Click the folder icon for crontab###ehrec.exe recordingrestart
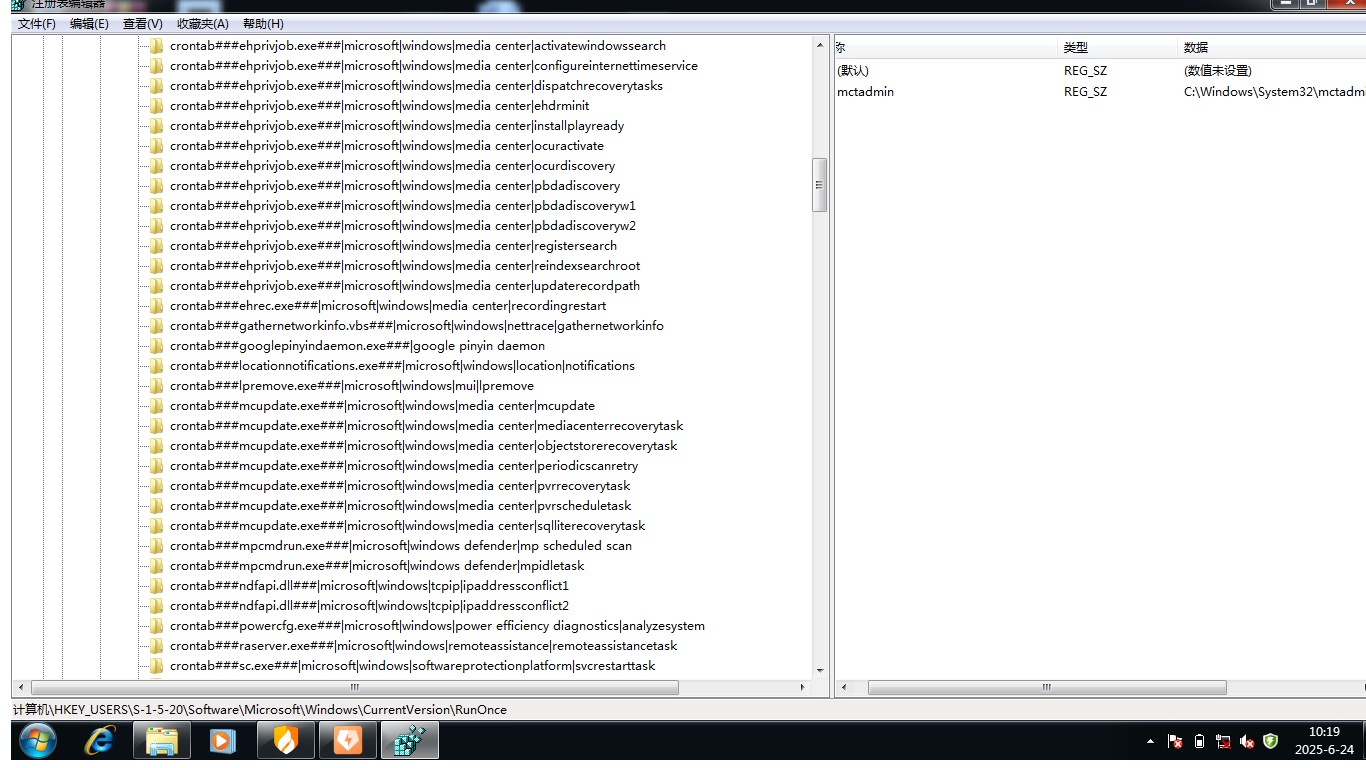The image size is (1366, 768). coord(156,306)
